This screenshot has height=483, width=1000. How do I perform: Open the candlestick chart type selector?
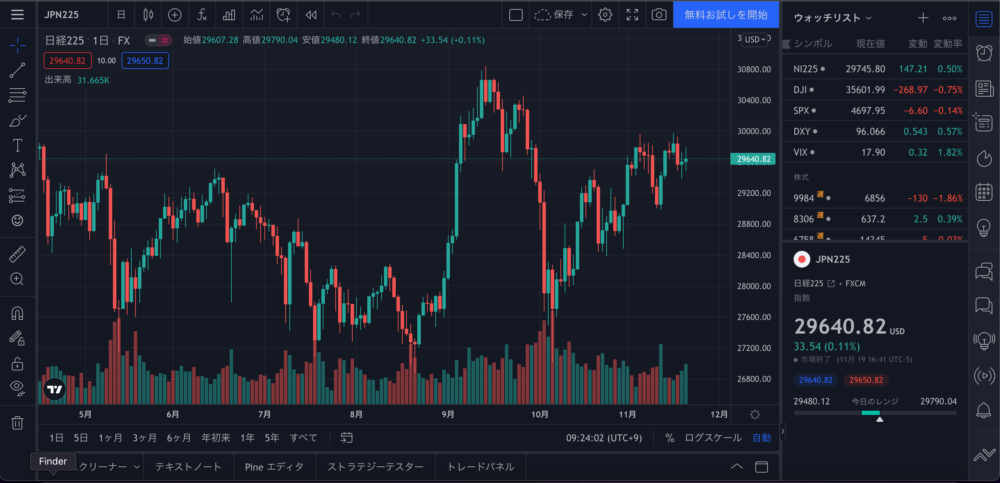tap(149, 14)
